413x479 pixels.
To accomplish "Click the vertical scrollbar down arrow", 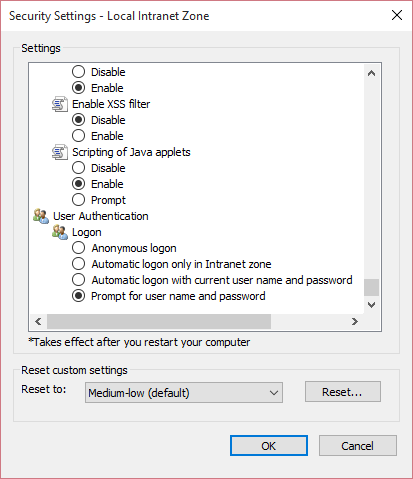I will (x=371, y=305).
